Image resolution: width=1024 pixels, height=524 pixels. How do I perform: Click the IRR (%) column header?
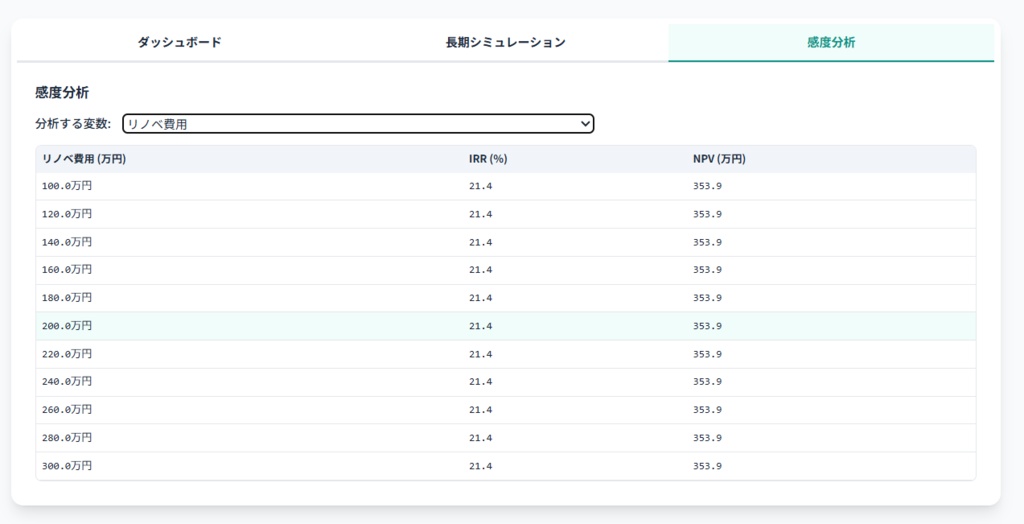489,159
